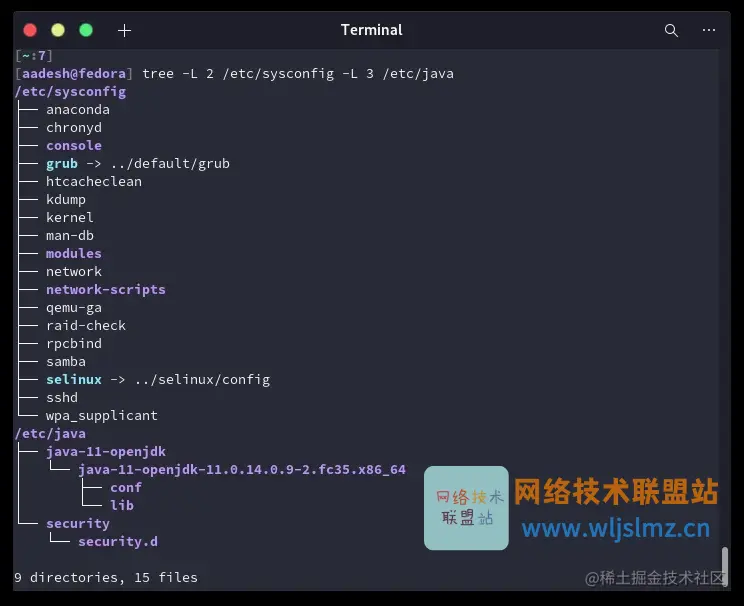This screenshot has width=744, height=606.
Task: Click the '9 directories, 15 files' summary
Action: 106,578
